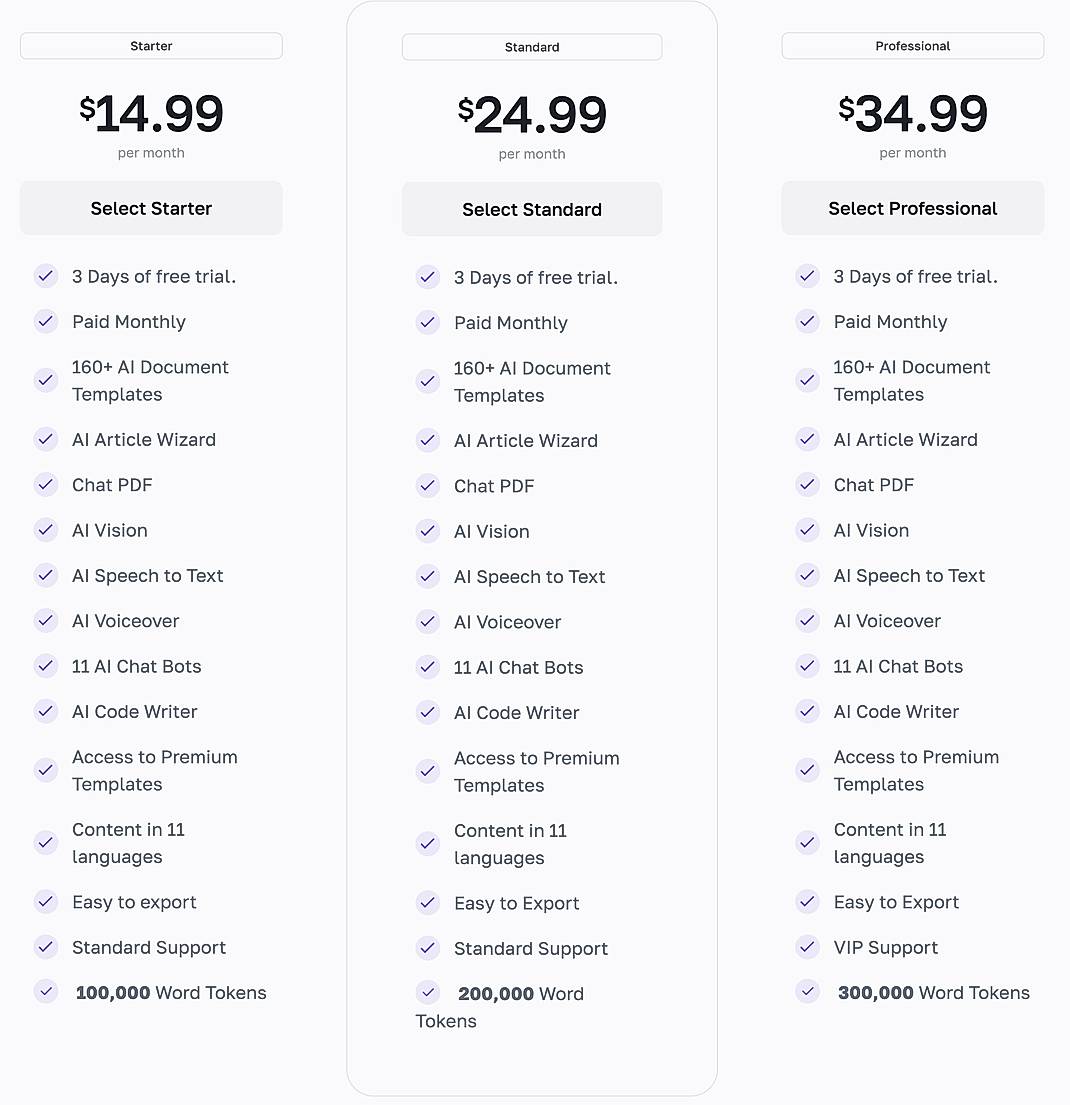Click the checkmark next to AI Code Writer under Standard

(x=428, y=713)
